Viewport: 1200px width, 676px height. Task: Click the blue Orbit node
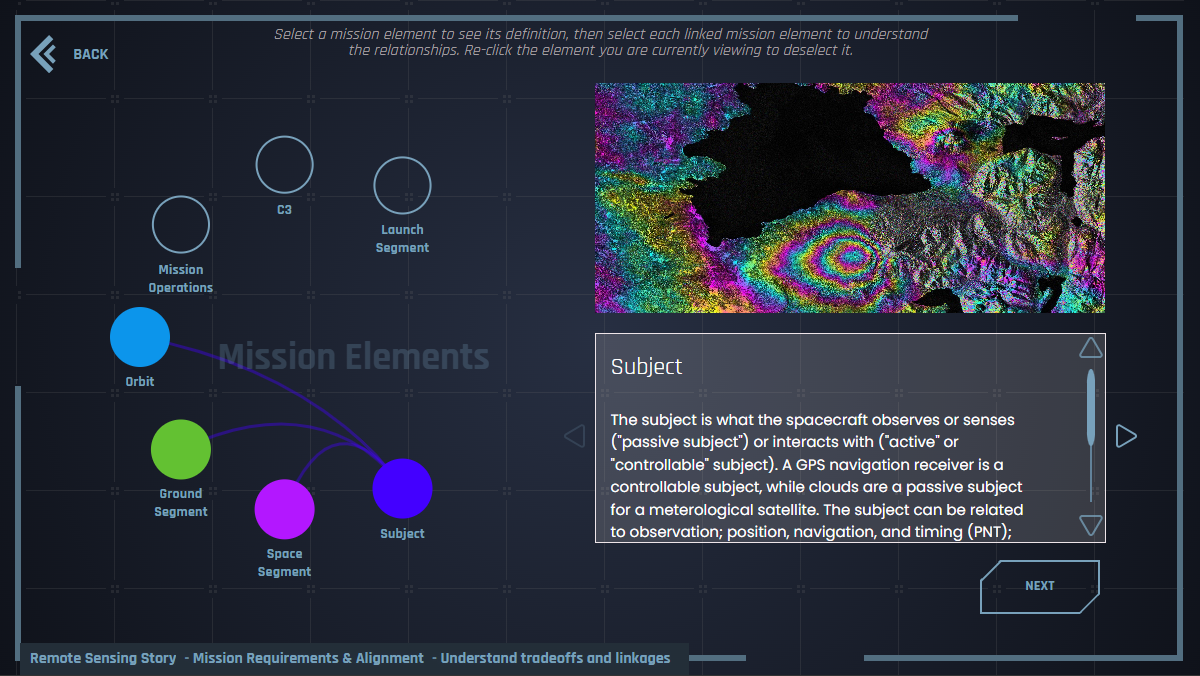140,337
